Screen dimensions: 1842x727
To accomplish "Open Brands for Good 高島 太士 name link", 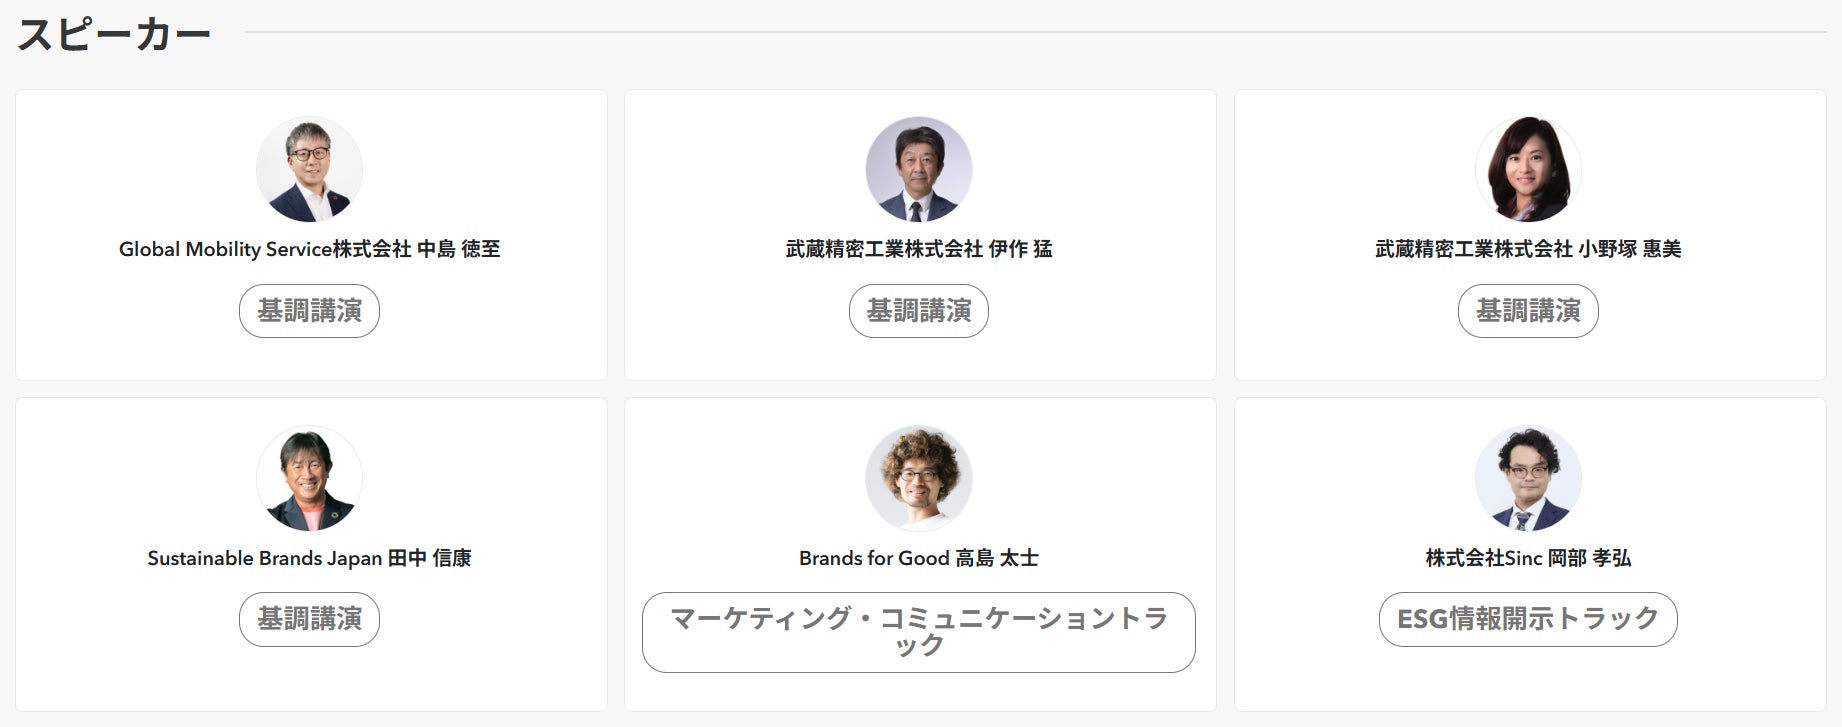I will [x=918, y=558].
